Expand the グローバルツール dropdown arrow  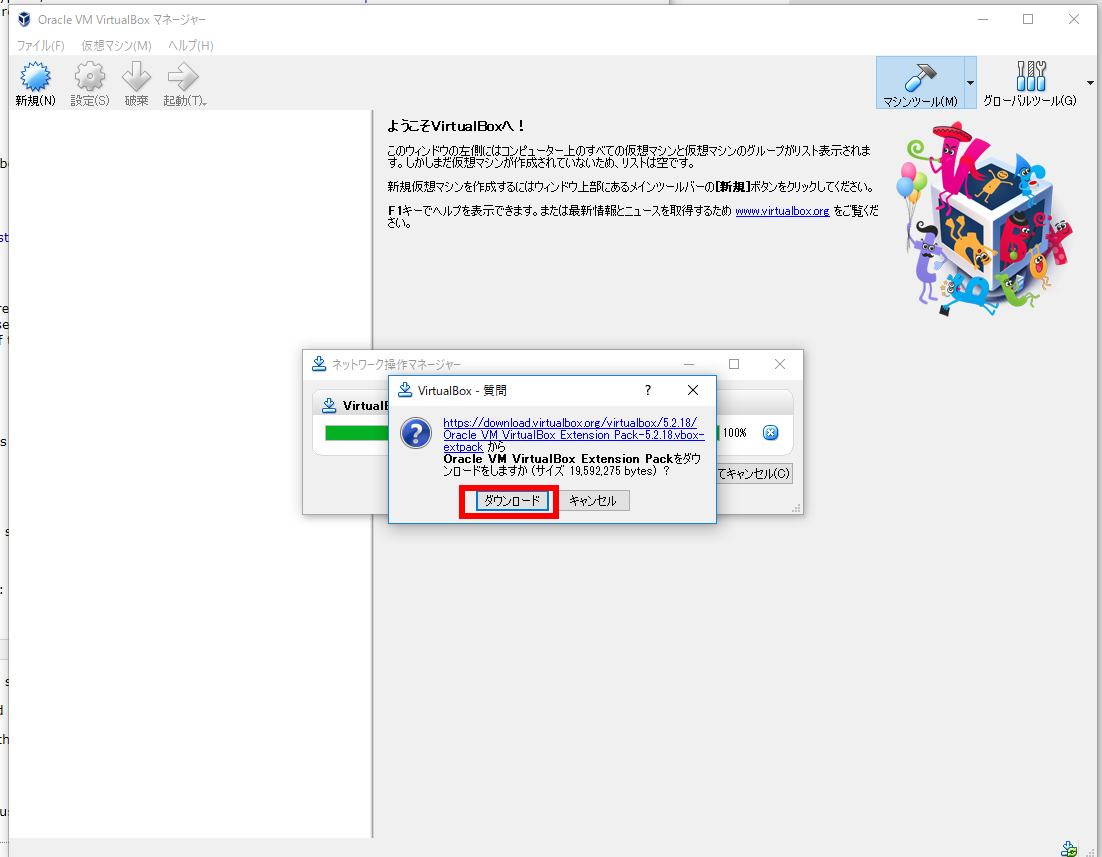1090,83
